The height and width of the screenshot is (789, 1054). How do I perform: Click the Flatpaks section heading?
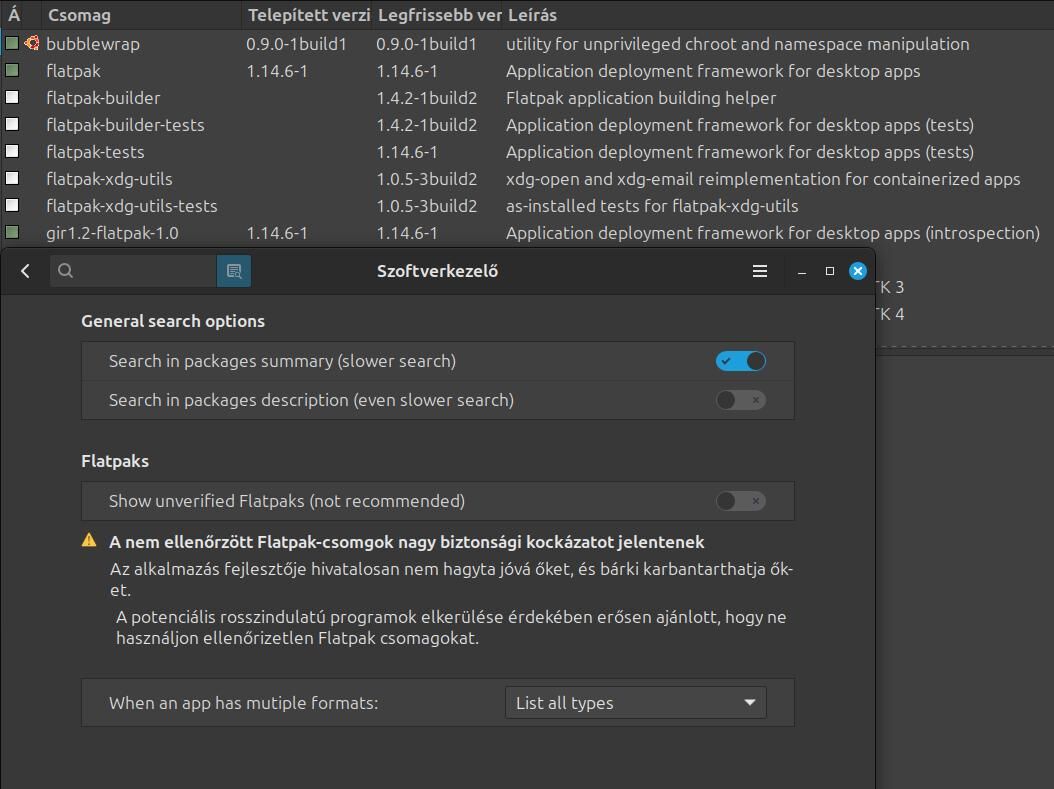115,461
